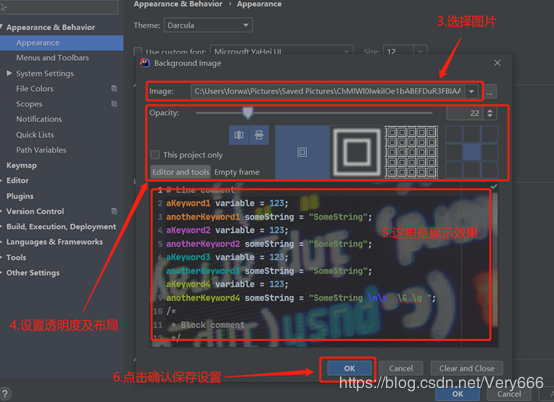554x402 pixels.
Task: Enable This project only checkbox
Action: point(155,155)
